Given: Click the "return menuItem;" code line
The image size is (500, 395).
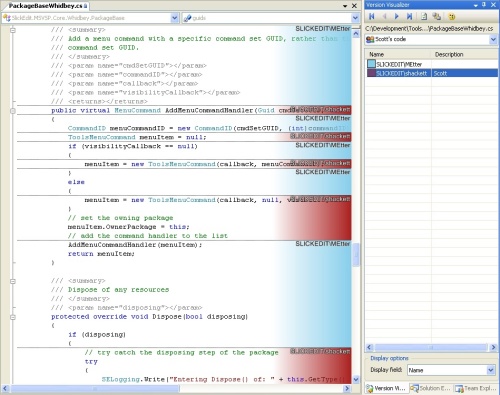Looking at the screenshot, I should click(x=101, y=254).
